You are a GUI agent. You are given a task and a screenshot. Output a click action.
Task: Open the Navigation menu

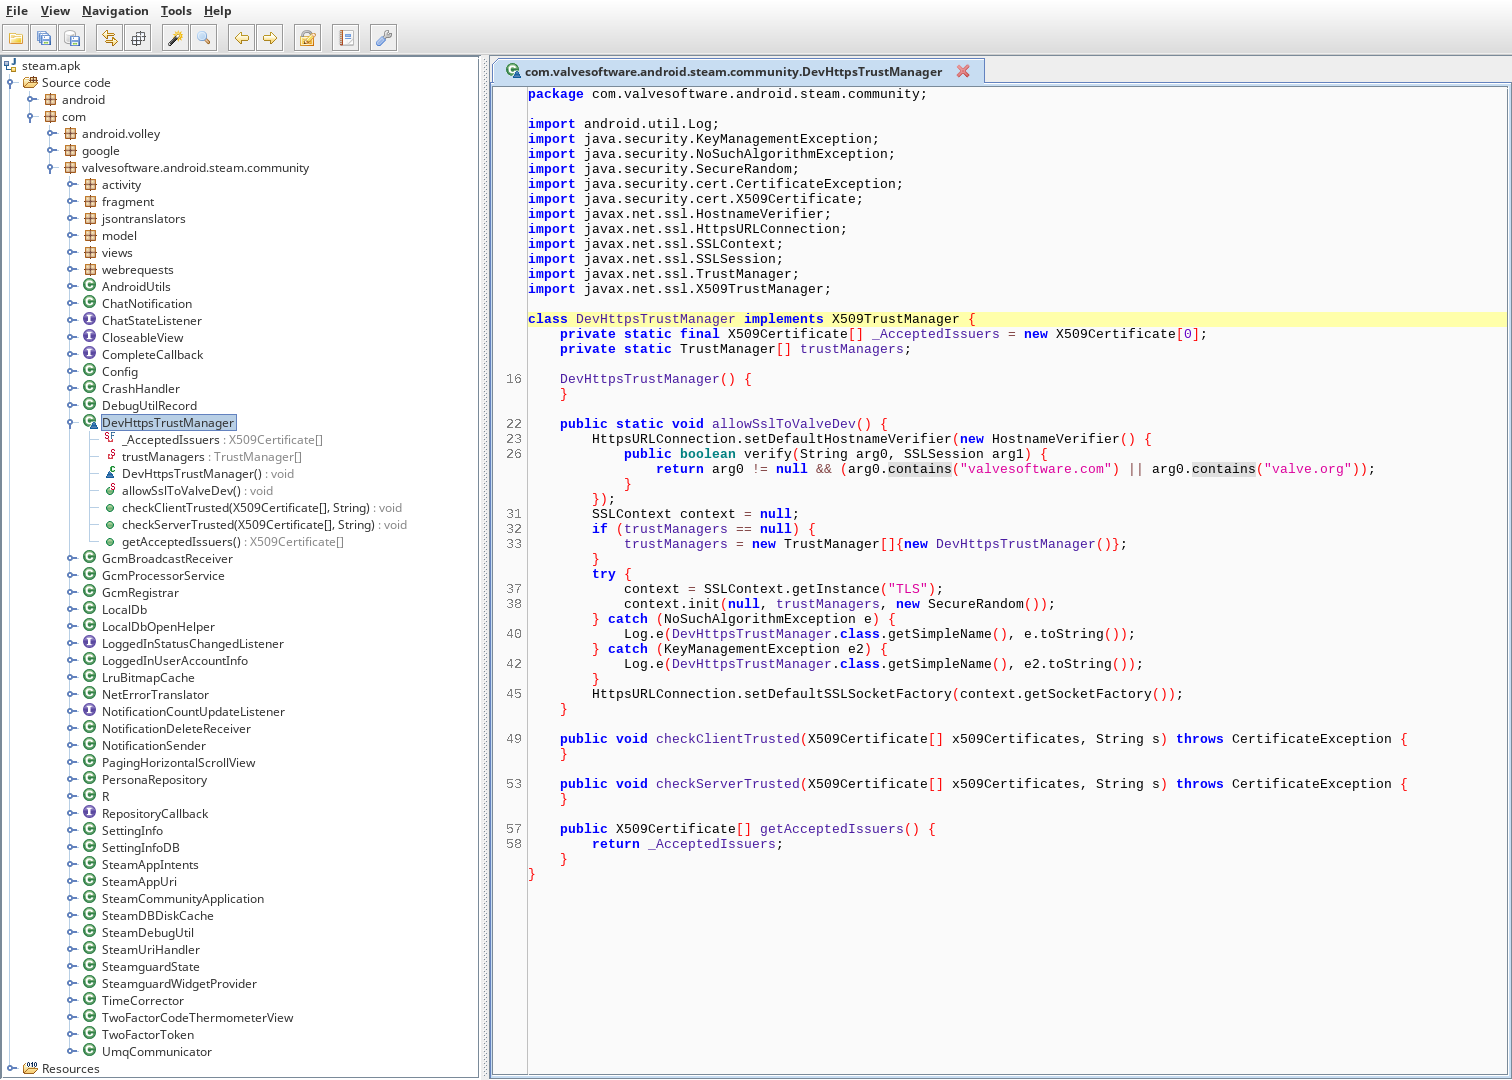click(115, 11)
